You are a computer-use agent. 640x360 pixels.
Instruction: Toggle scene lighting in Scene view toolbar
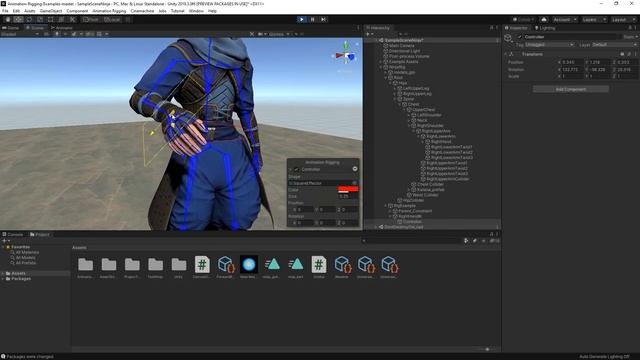57,34
